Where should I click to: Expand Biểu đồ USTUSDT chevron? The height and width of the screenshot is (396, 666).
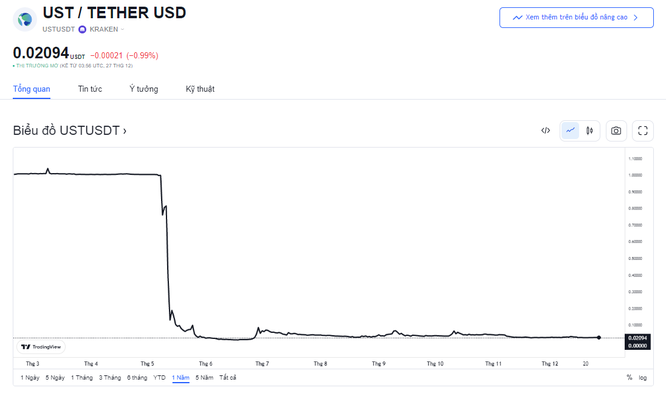[125, 131]
